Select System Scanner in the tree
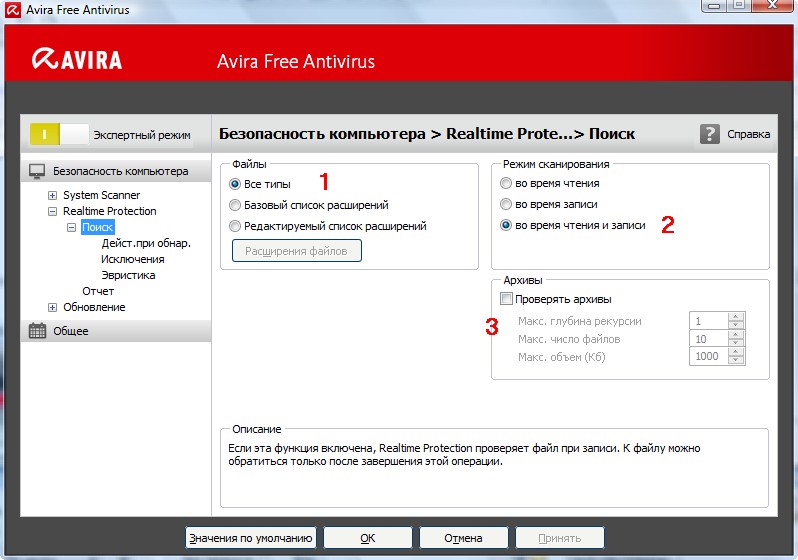The width and height of the screenshot is (798, 560). click(x=101, y=195)
